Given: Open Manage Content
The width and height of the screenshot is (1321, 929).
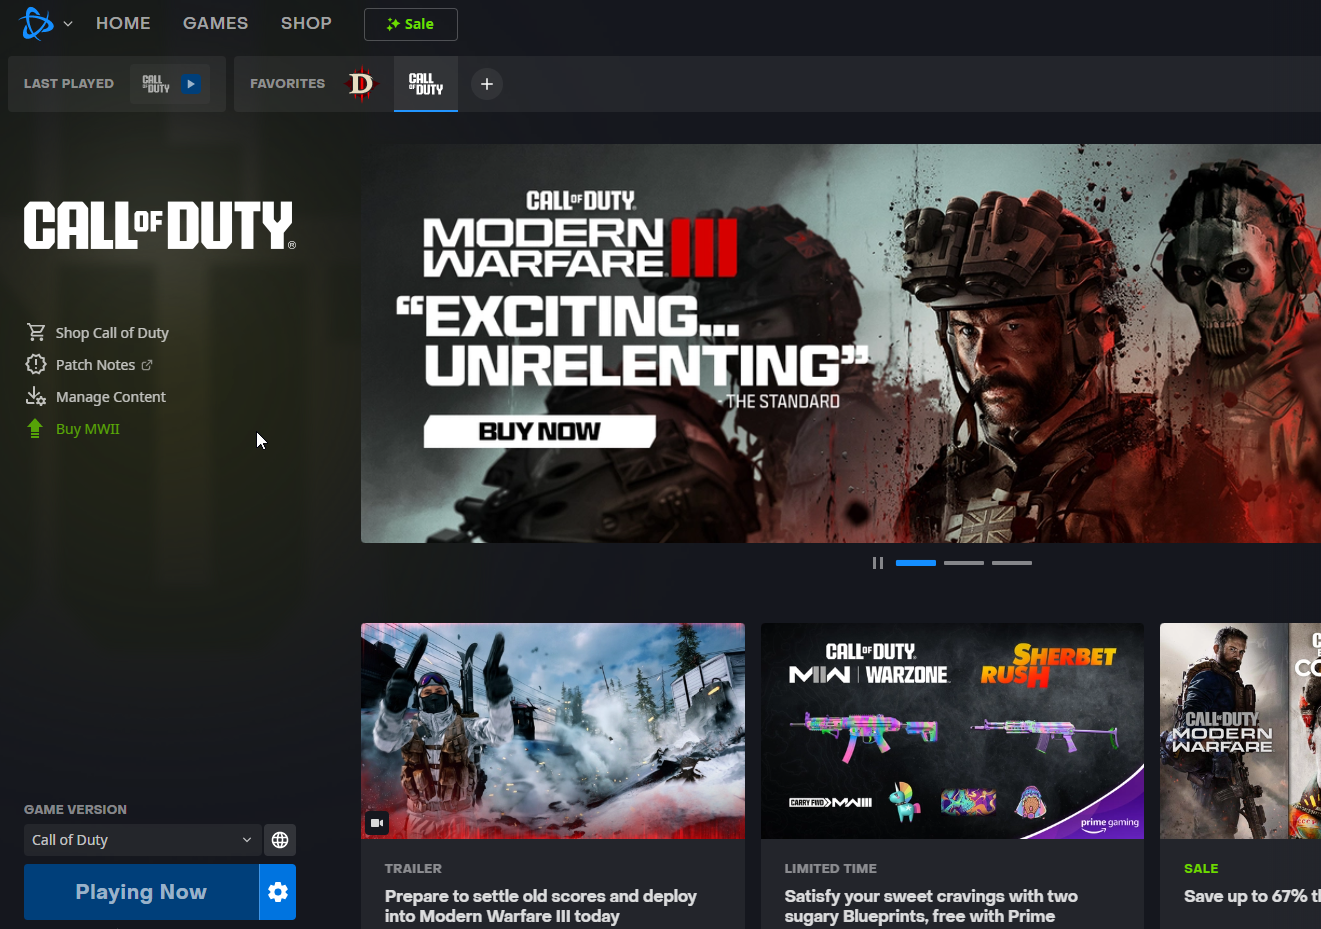Looking at the screenshot, I should tap(111, 397).
